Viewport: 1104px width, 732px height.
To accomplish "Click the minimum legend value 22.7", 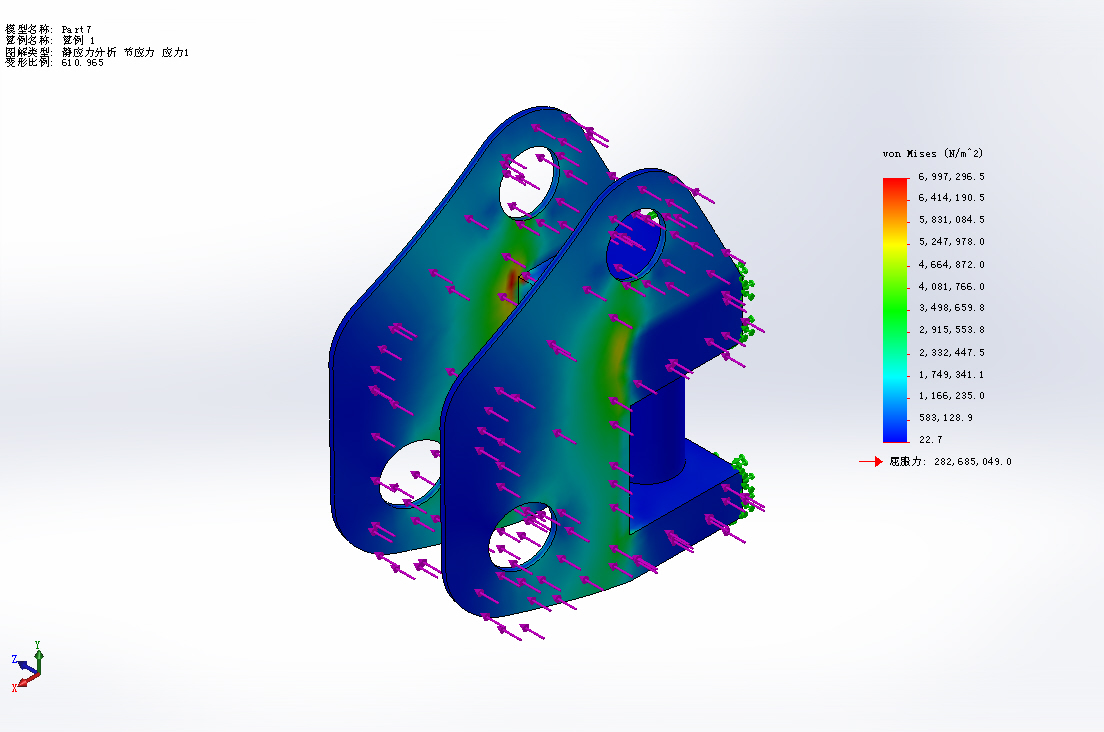I will point(930,440).
